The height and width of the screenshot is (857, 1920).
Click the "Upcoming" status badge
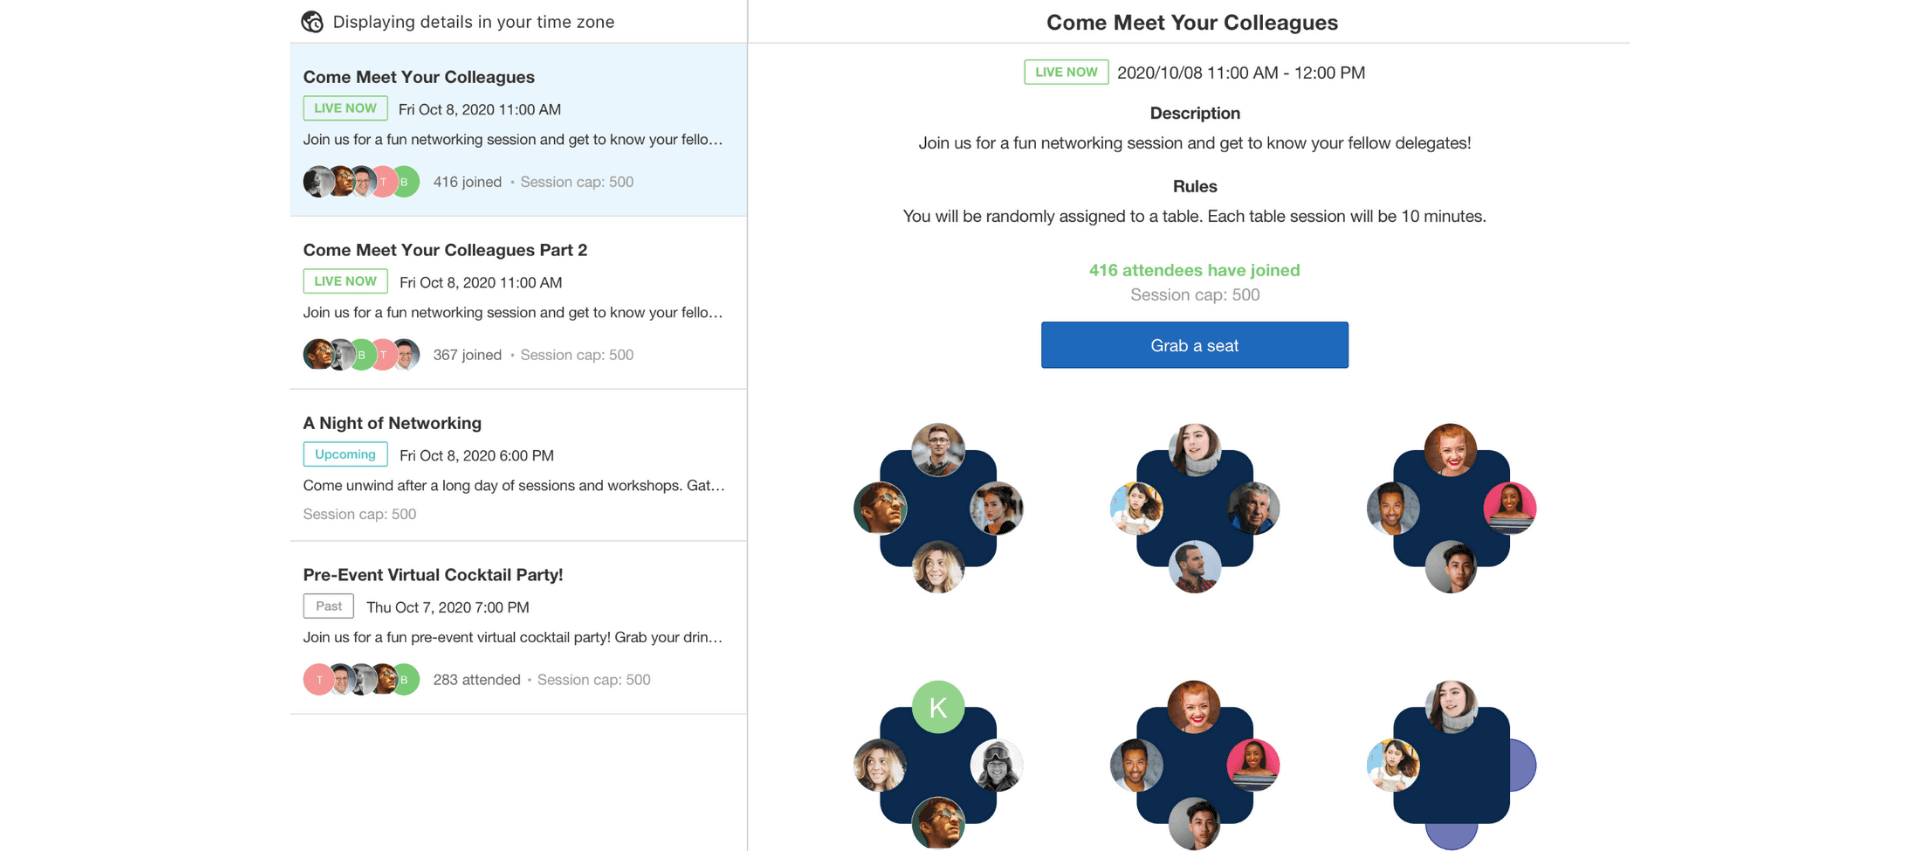345,455
